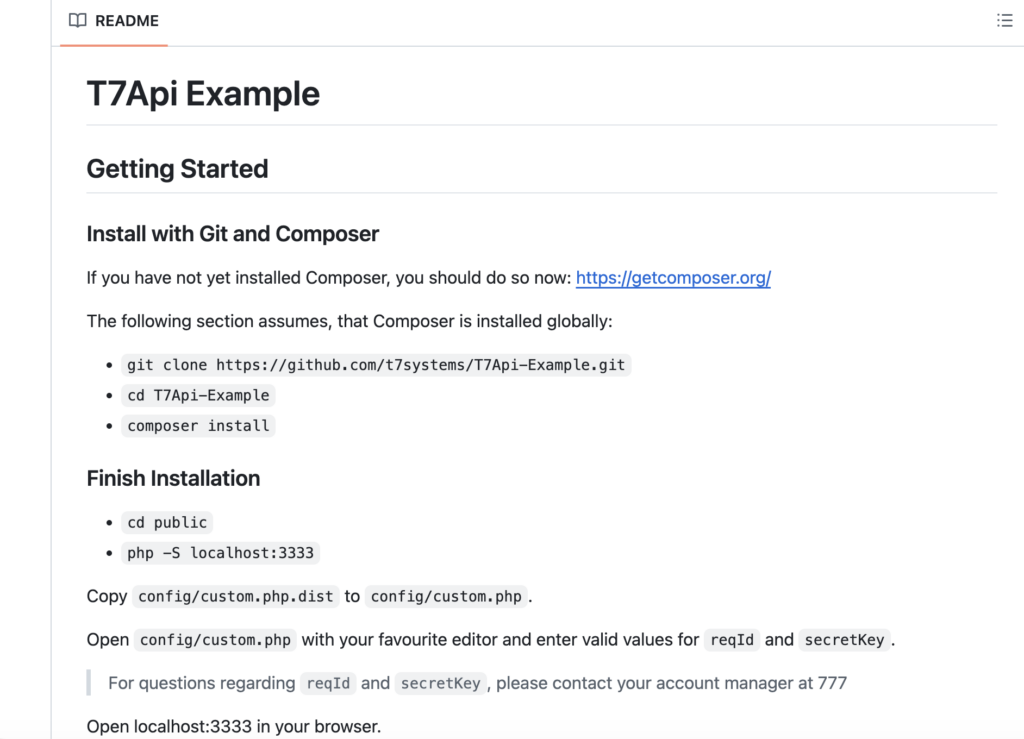Click the Finish Installation heading
The width and height of the screenshot is (1024, 739).
pos(173,478)
